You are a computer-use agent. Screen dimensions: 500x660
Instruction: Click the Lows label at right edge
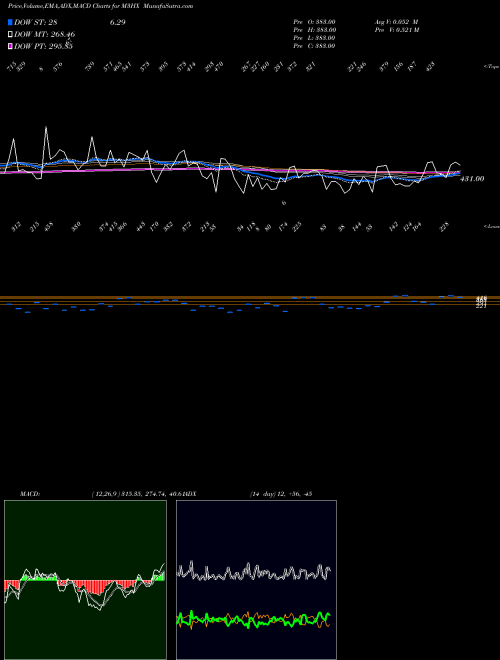coord(491,226)
